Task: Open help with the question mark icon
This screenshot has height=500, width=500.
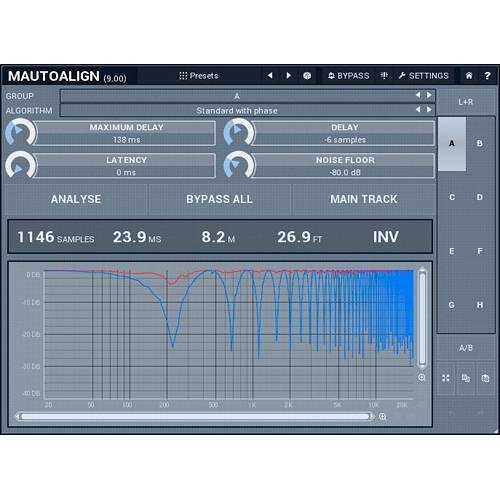Action: click(x=487, y=76)
